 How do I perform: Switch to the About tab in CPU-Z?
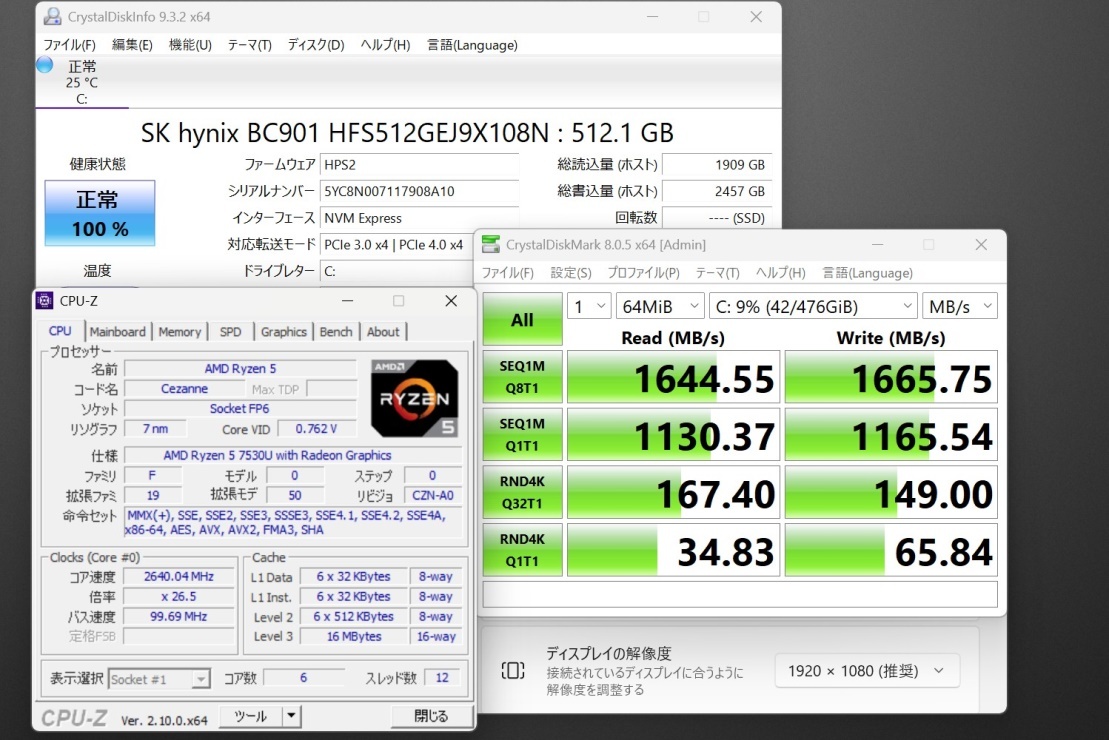point(383,331)
